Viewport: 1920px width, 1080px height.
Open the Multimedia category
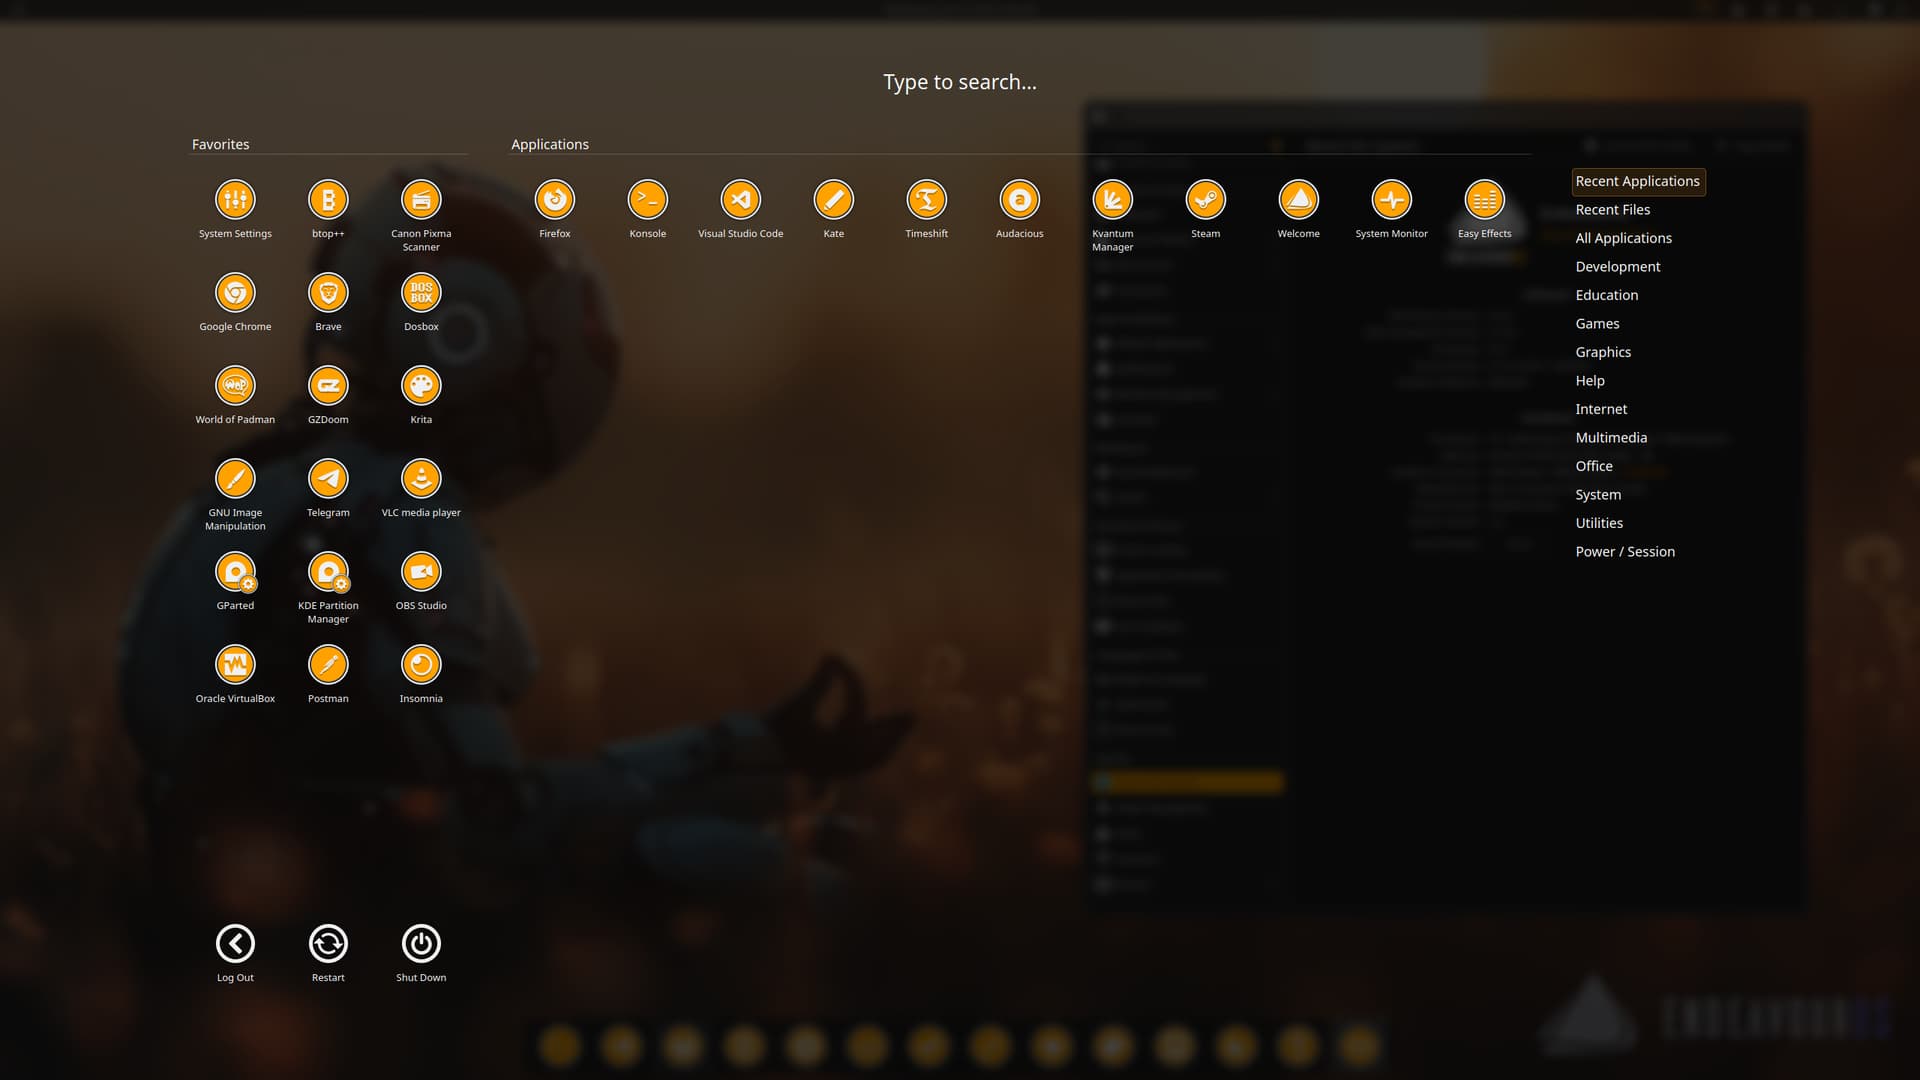[x=1610, y=438]
